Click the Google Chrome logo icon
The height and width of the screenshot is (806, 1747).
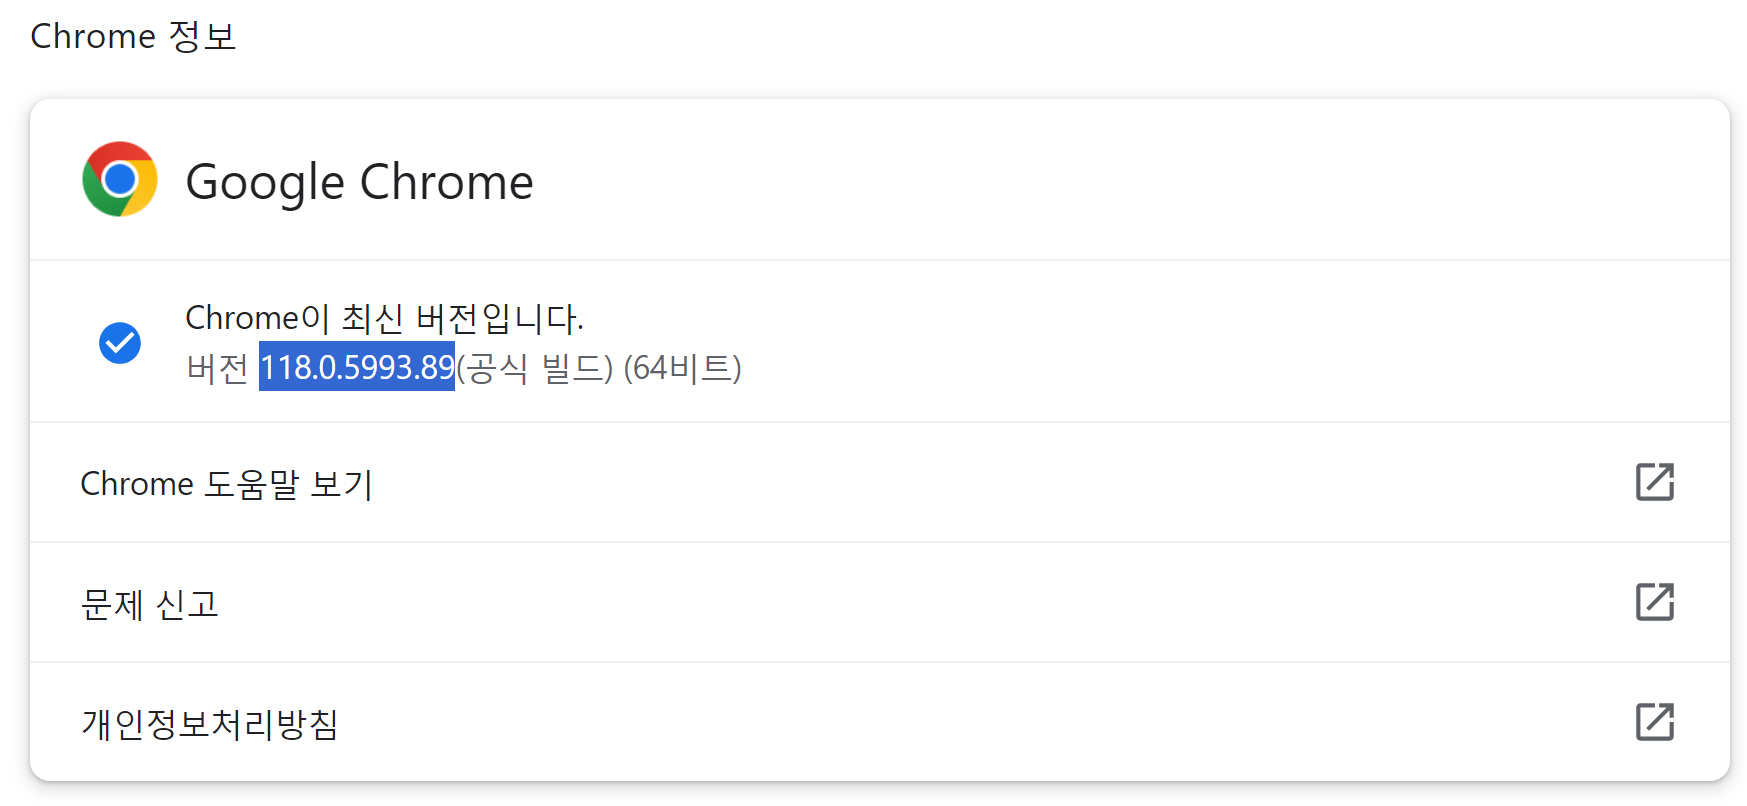pyautogui.click(x=120, y=179)
